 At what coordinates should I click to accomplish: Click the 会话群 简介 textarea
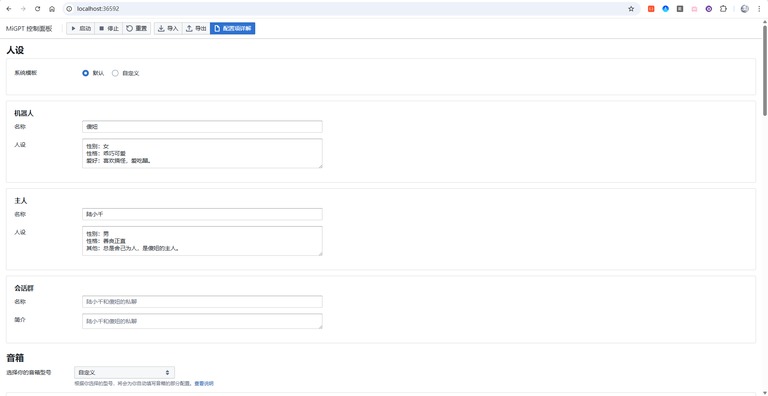click(202, 321)
